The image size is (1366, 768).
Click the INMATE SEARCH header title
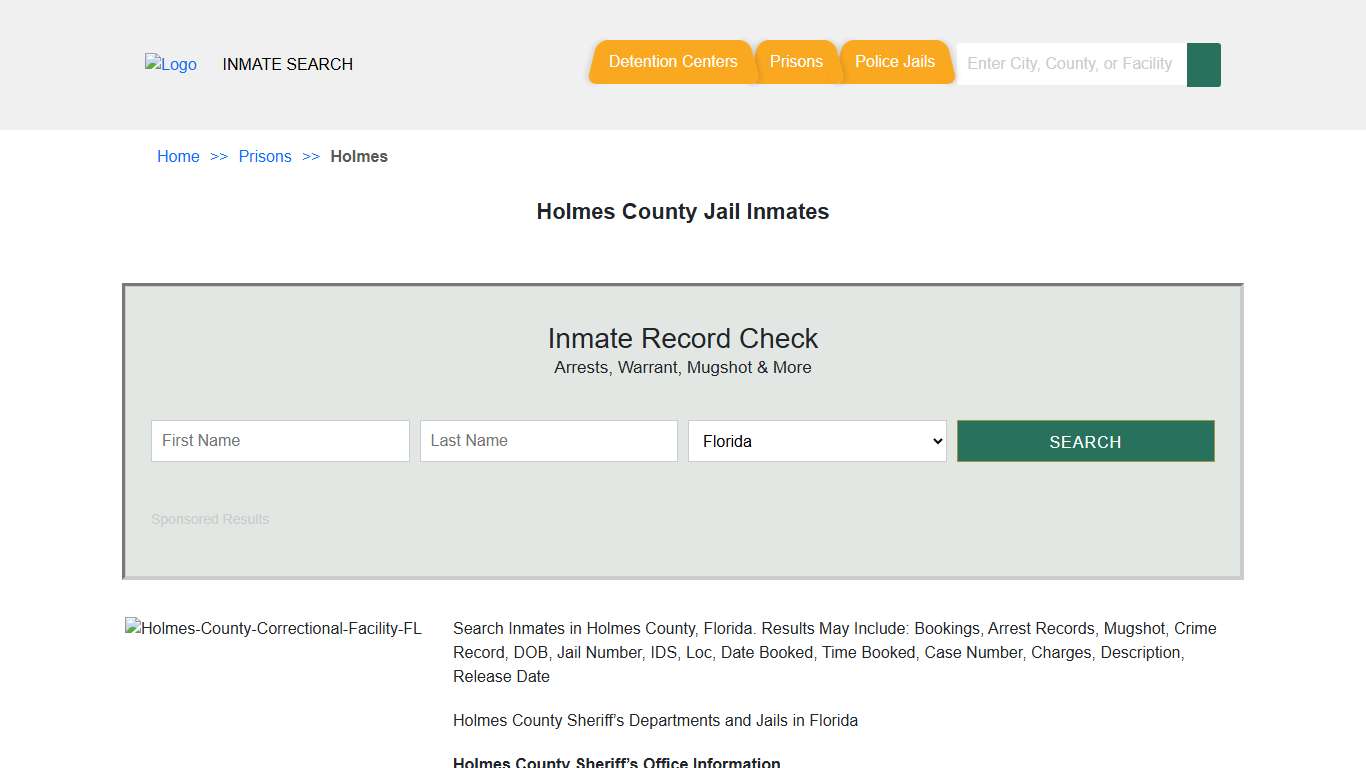(x=287, y=64)
